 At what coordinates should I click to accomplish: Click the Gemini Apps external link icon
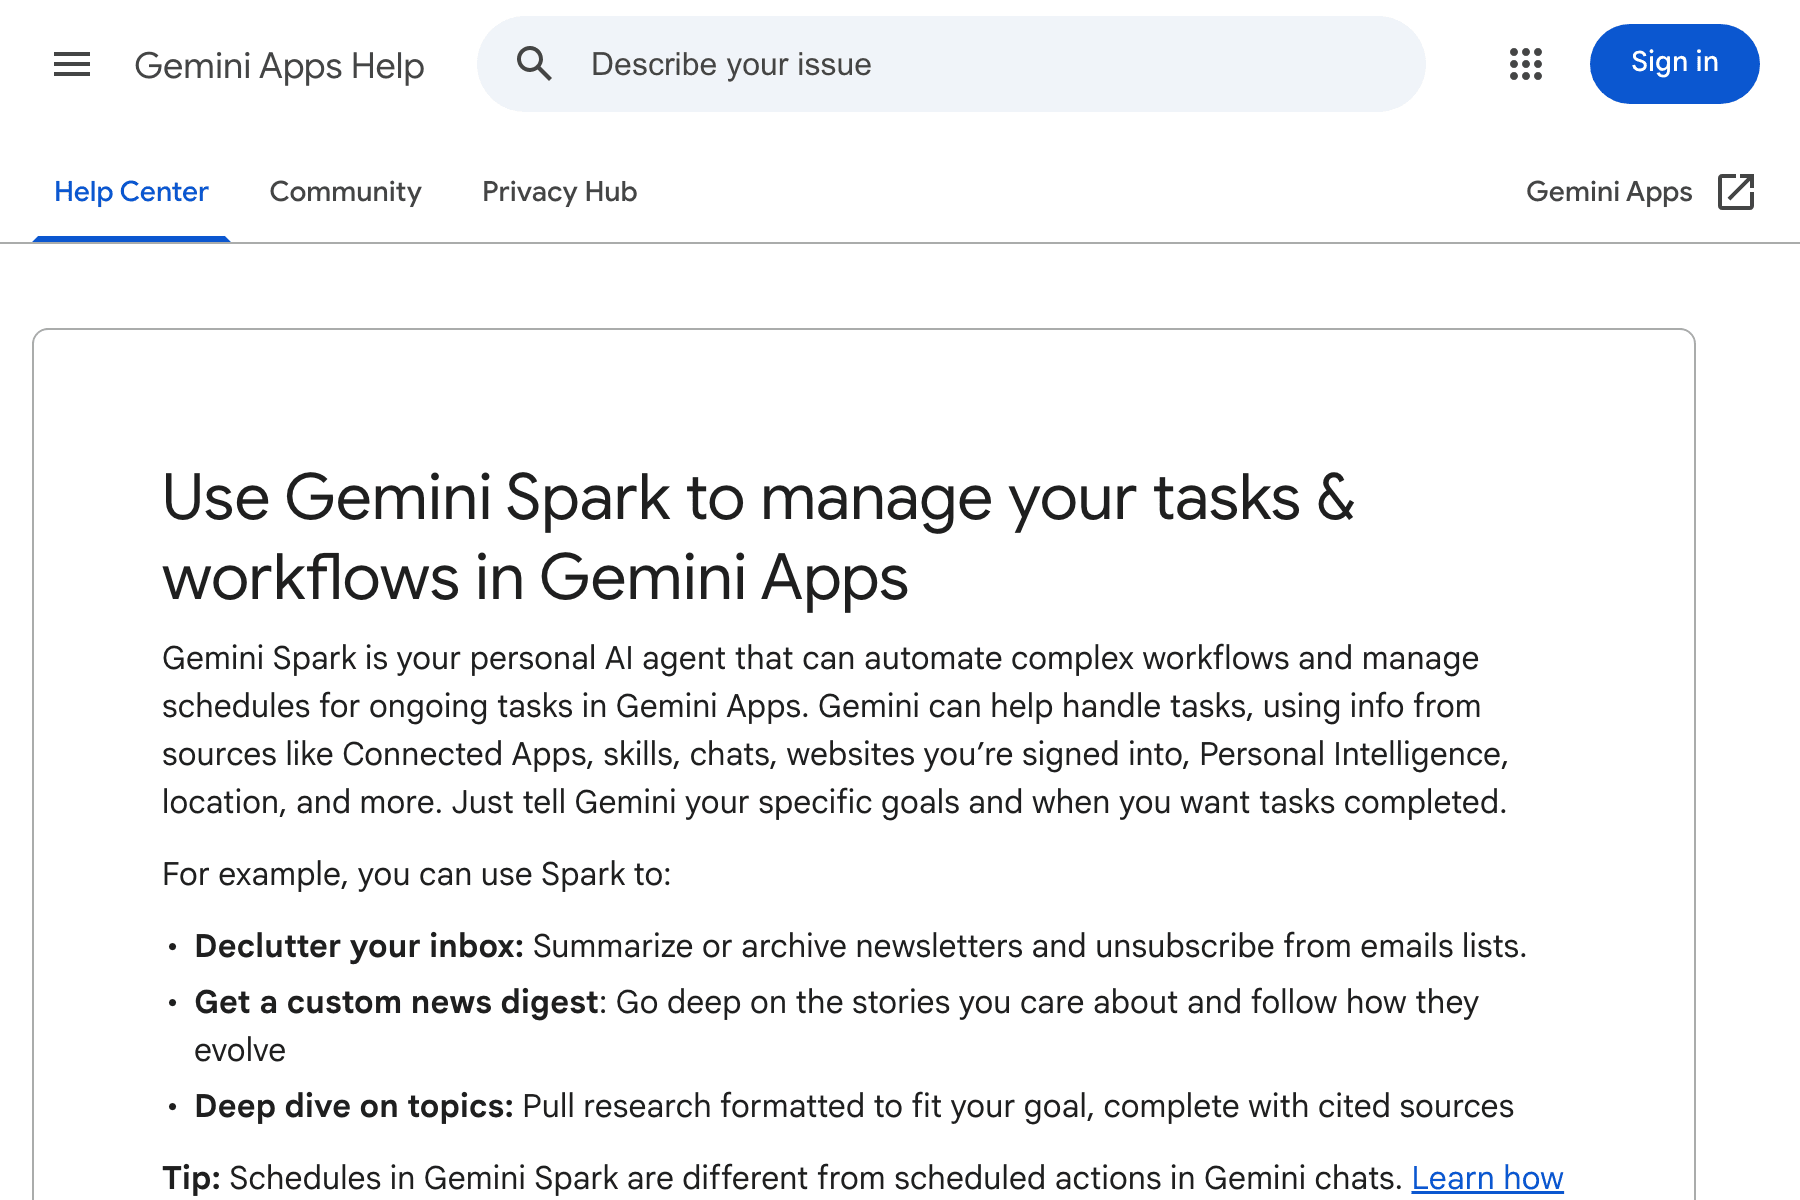coord(1736,192)
